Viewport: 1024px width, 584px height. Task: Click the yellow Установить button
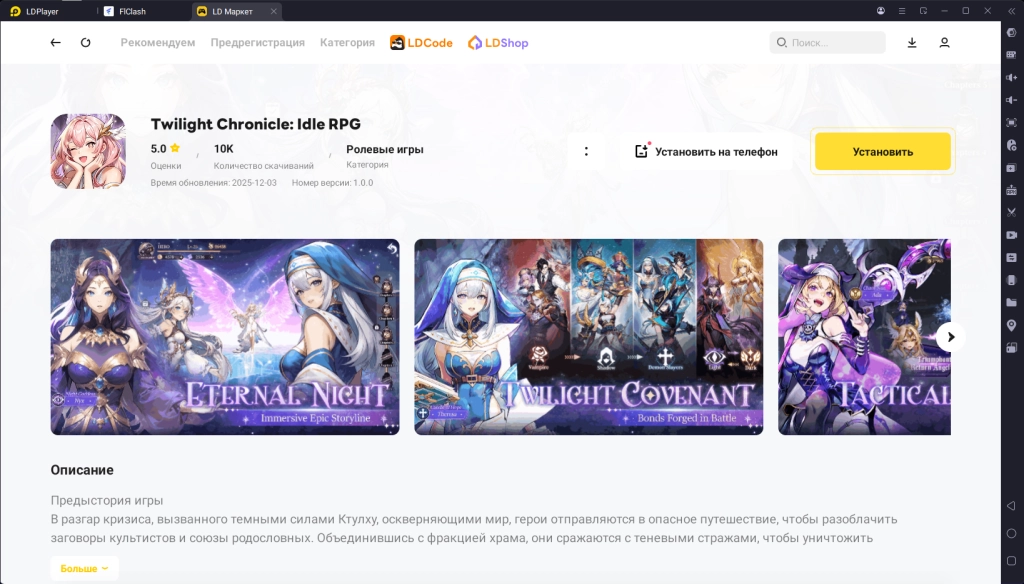pos(882,151)
